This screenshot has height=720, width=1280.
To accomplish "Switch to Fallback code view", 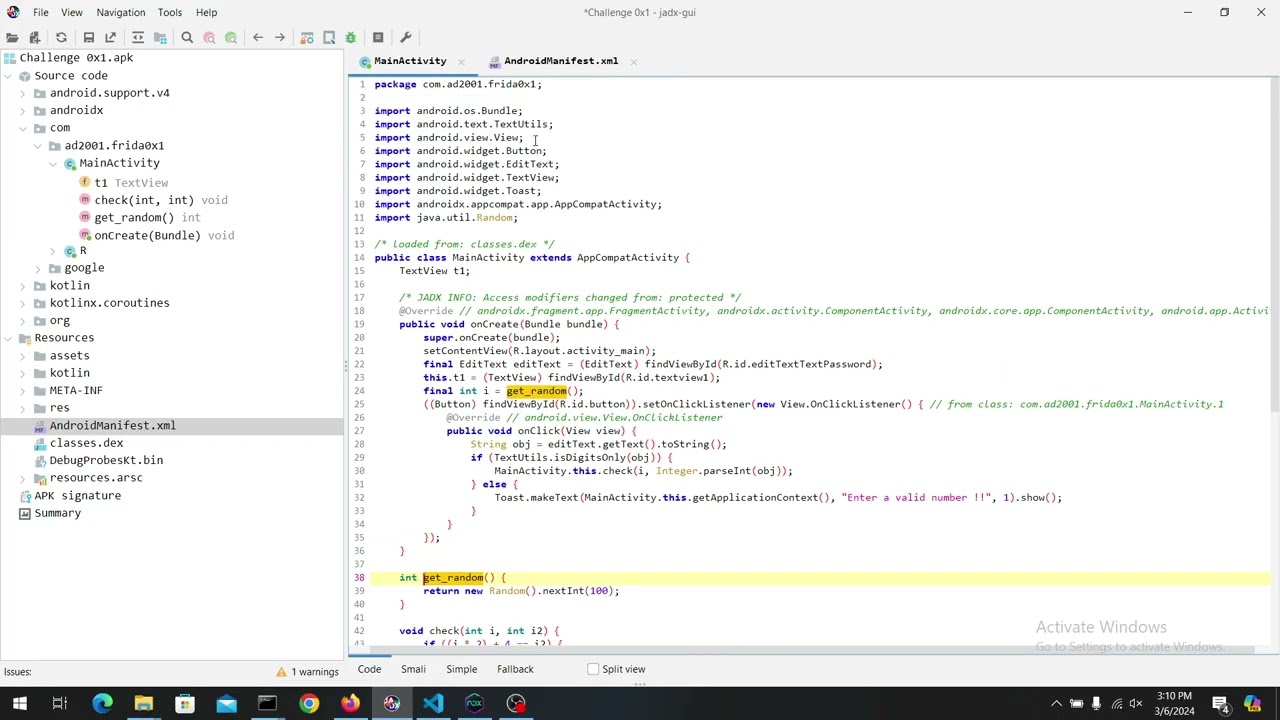I will pos(515,669).
